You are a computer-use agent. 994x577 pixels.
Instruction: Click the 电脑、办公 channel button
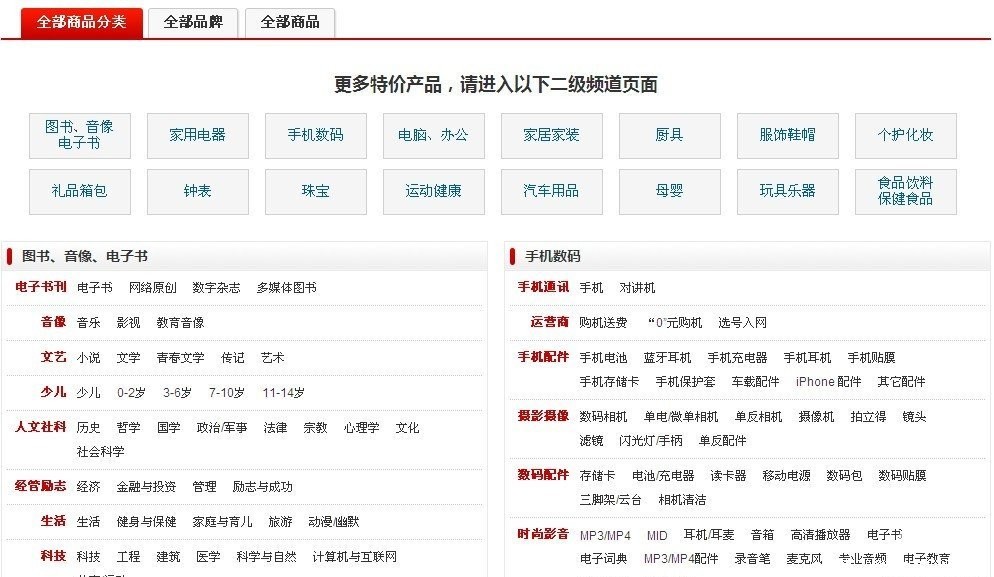434,136
